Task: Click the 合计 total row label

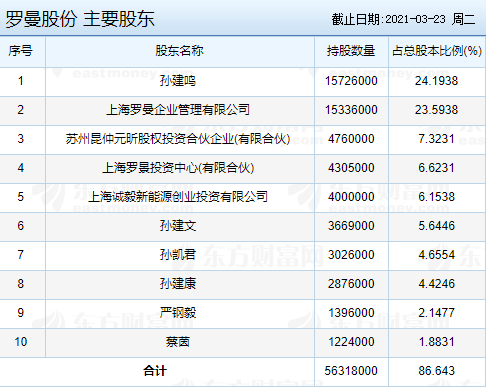Action: click(155, 371)
